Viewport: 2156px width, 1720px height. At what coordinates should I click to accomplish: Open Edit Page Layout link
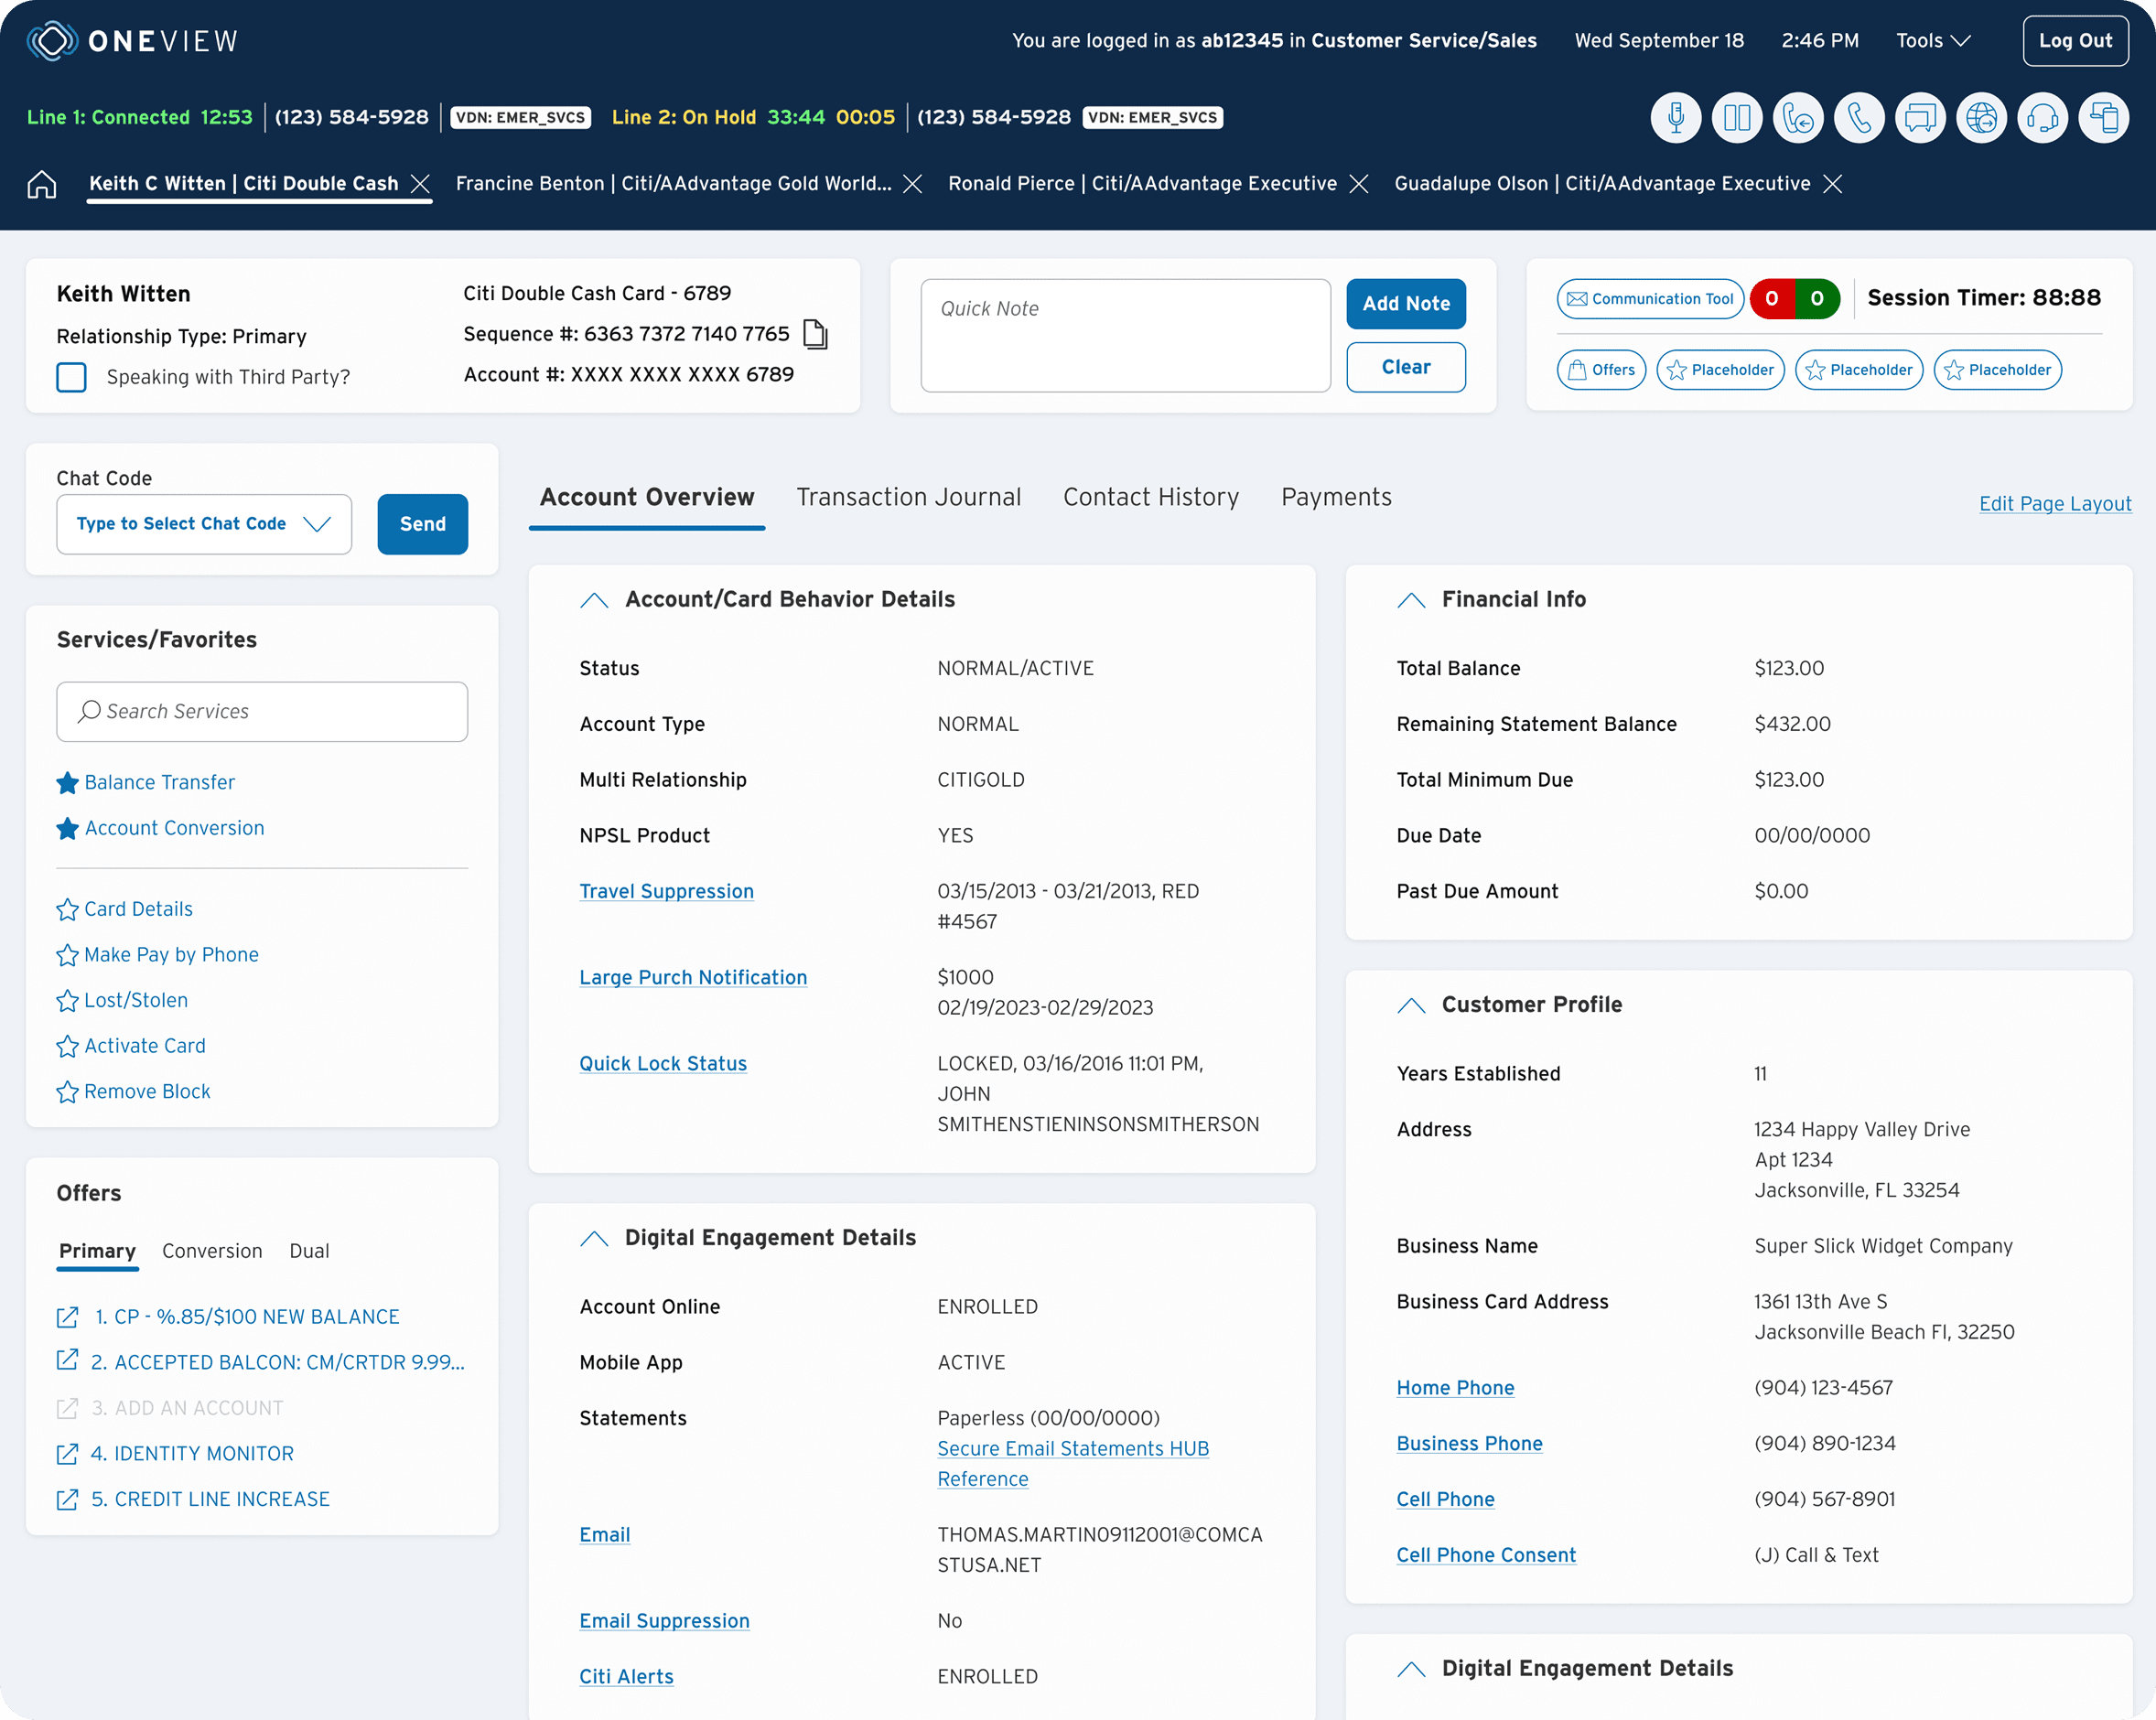click(x=2055, y=504)
